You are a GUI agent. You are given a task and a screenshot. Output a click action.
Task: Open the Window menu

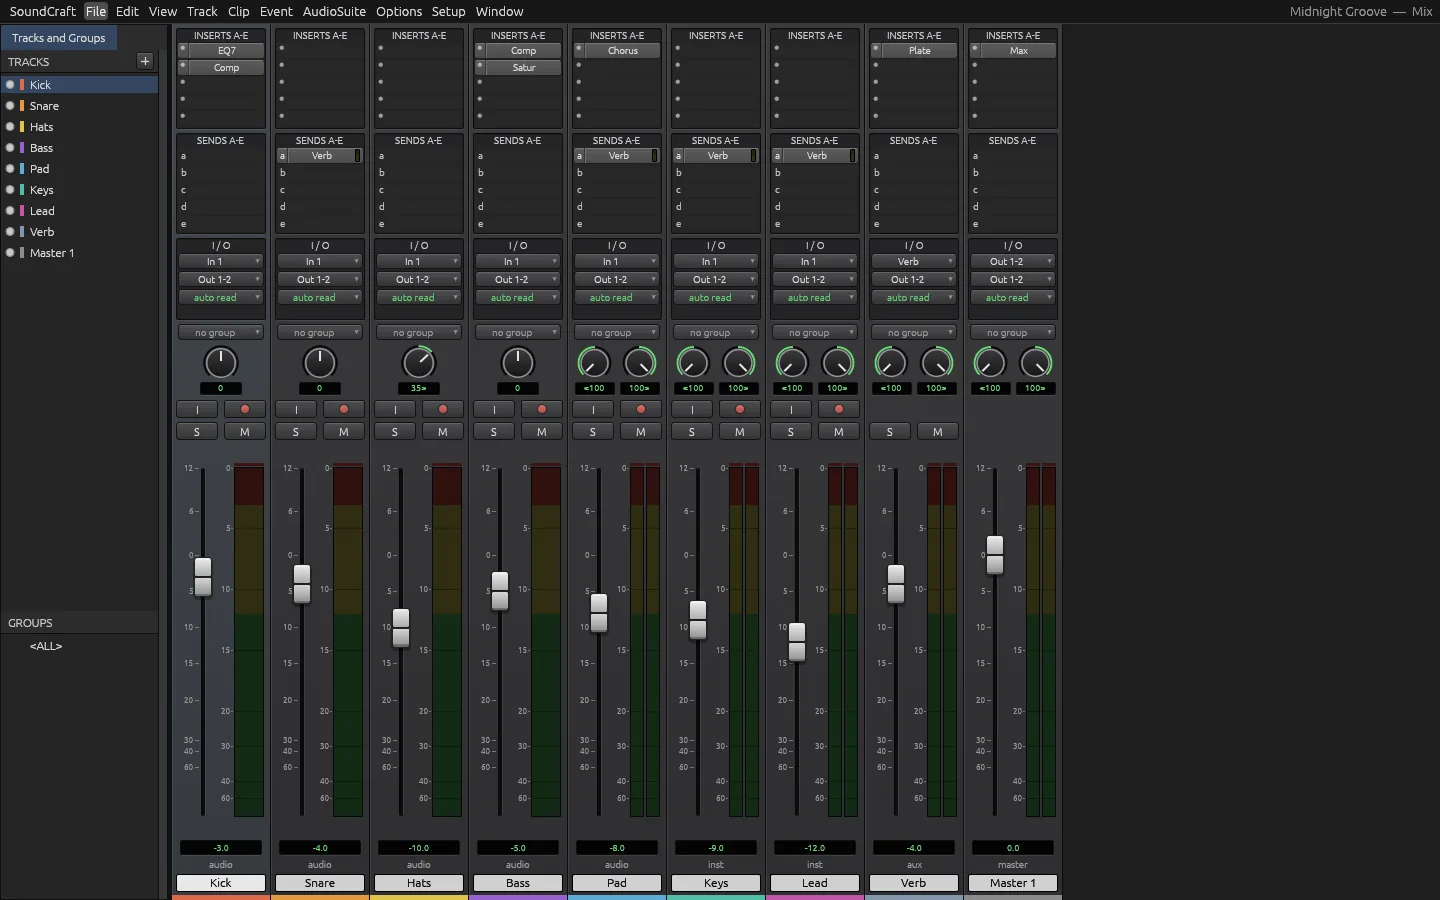pyautogui.click(x=499, y=11)
